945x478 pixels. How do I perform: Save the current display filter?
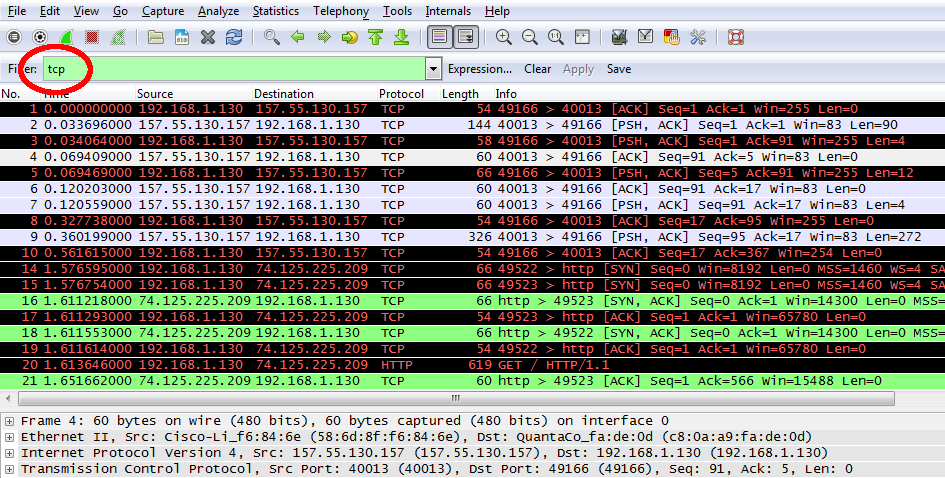point(619,69)
